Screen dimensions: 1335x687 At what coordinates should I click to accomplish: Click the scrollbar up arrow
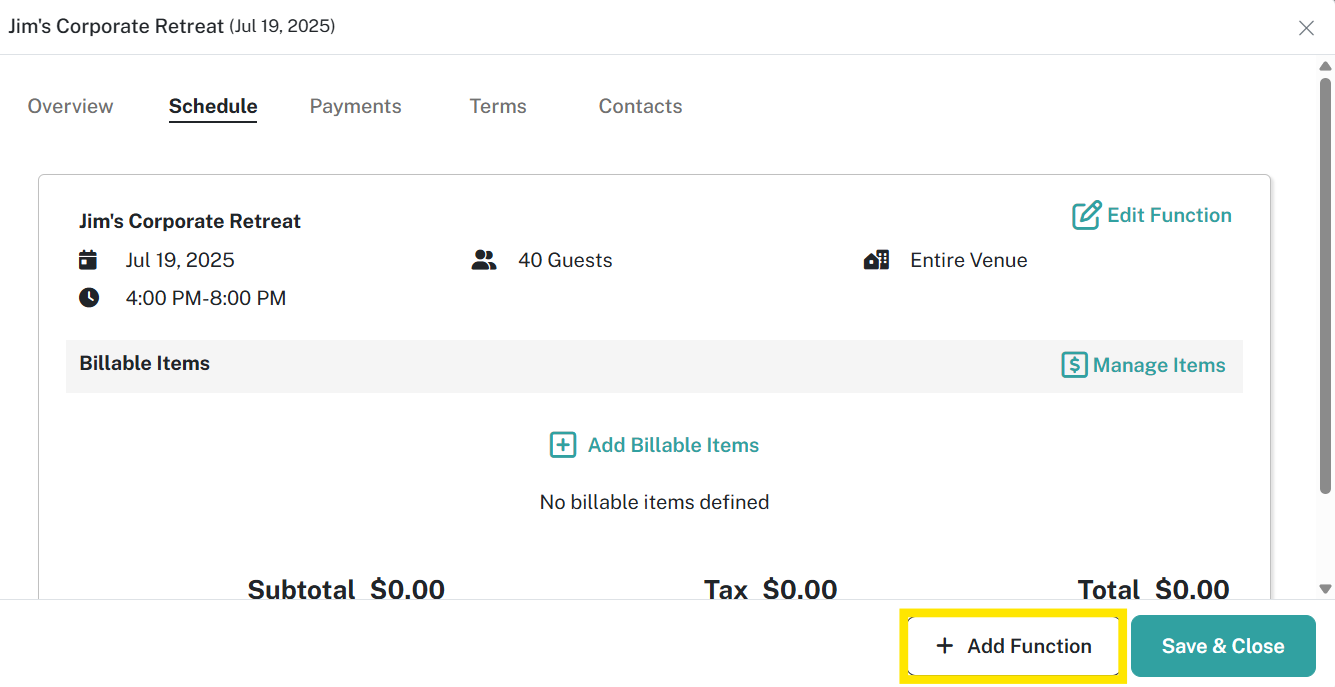(x=1326, y=66)
